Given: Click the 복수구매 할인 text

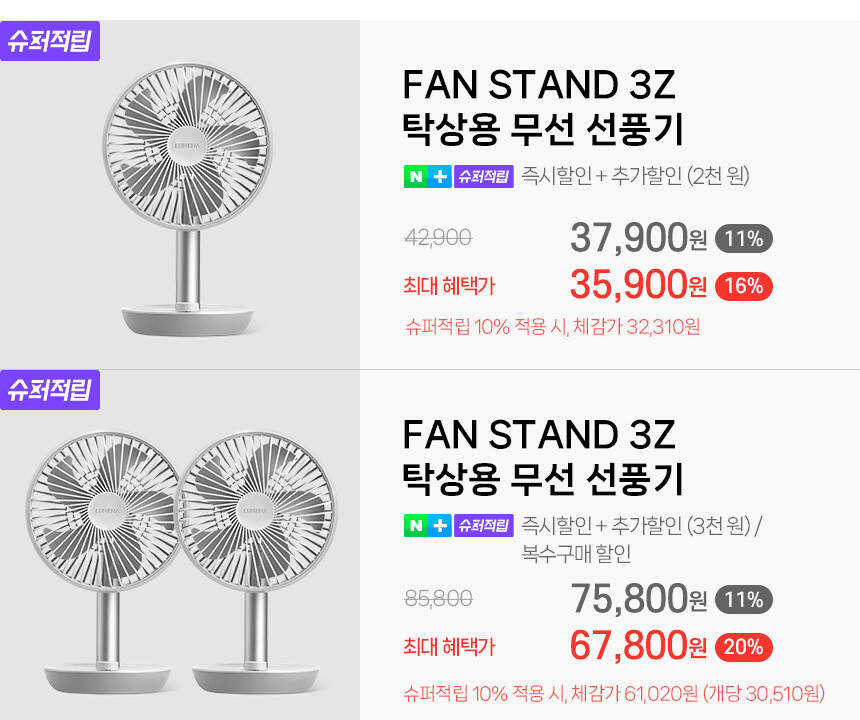Looking at the screenshot, I should 576,553.
